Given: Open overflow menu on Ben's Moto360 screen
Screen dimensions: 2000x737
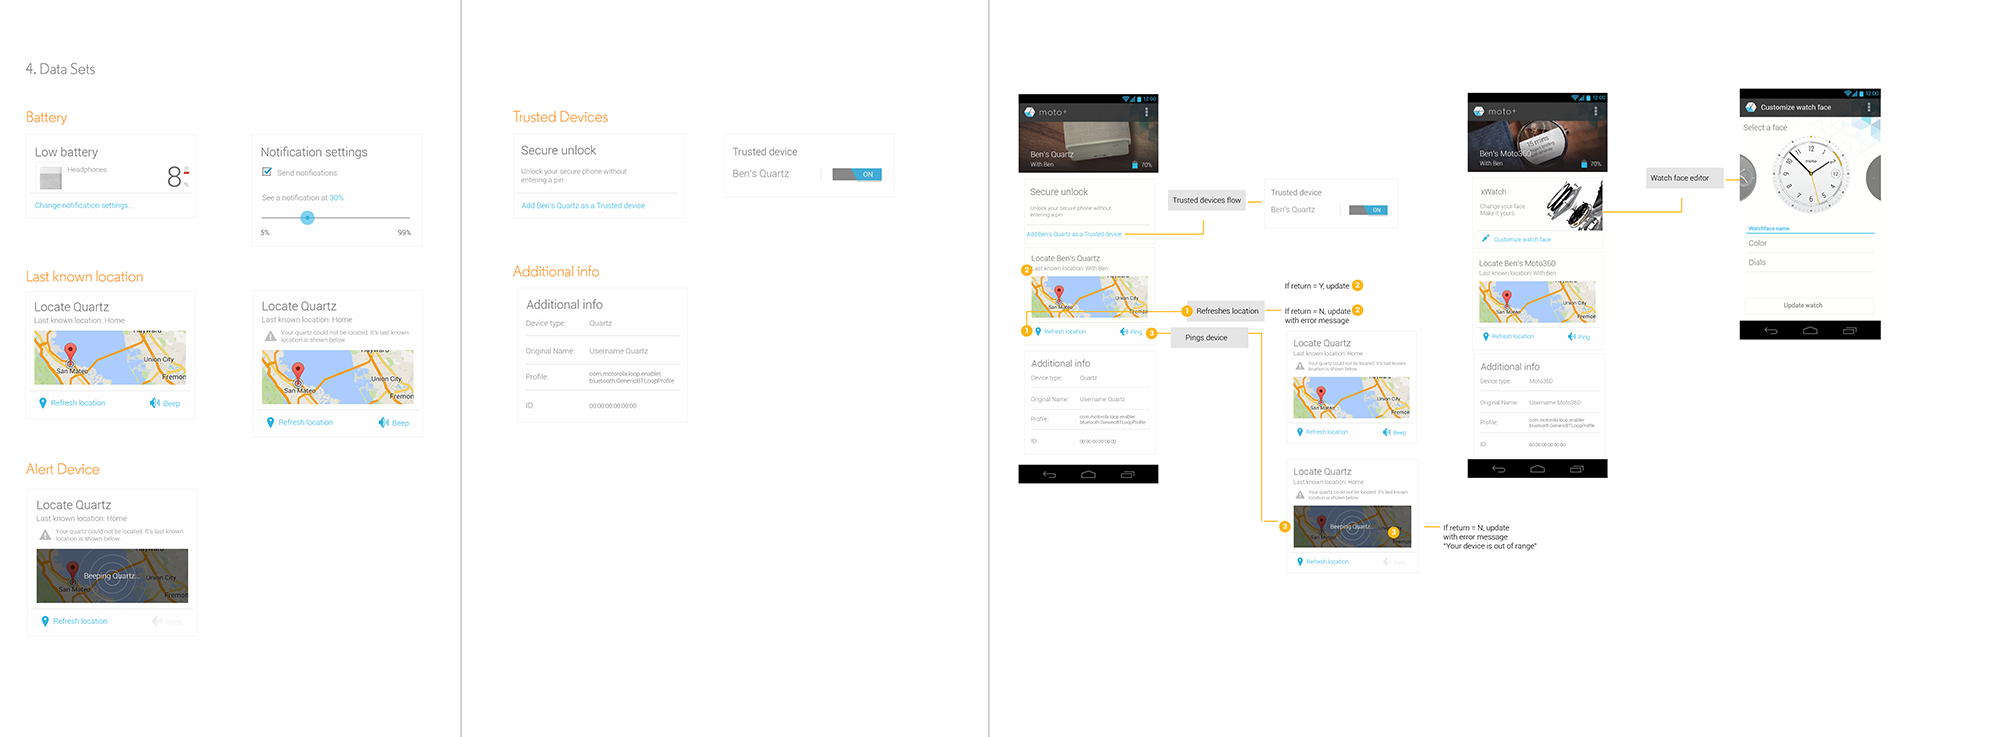Looking at the screenshot, I should (x=1595, y=111).
